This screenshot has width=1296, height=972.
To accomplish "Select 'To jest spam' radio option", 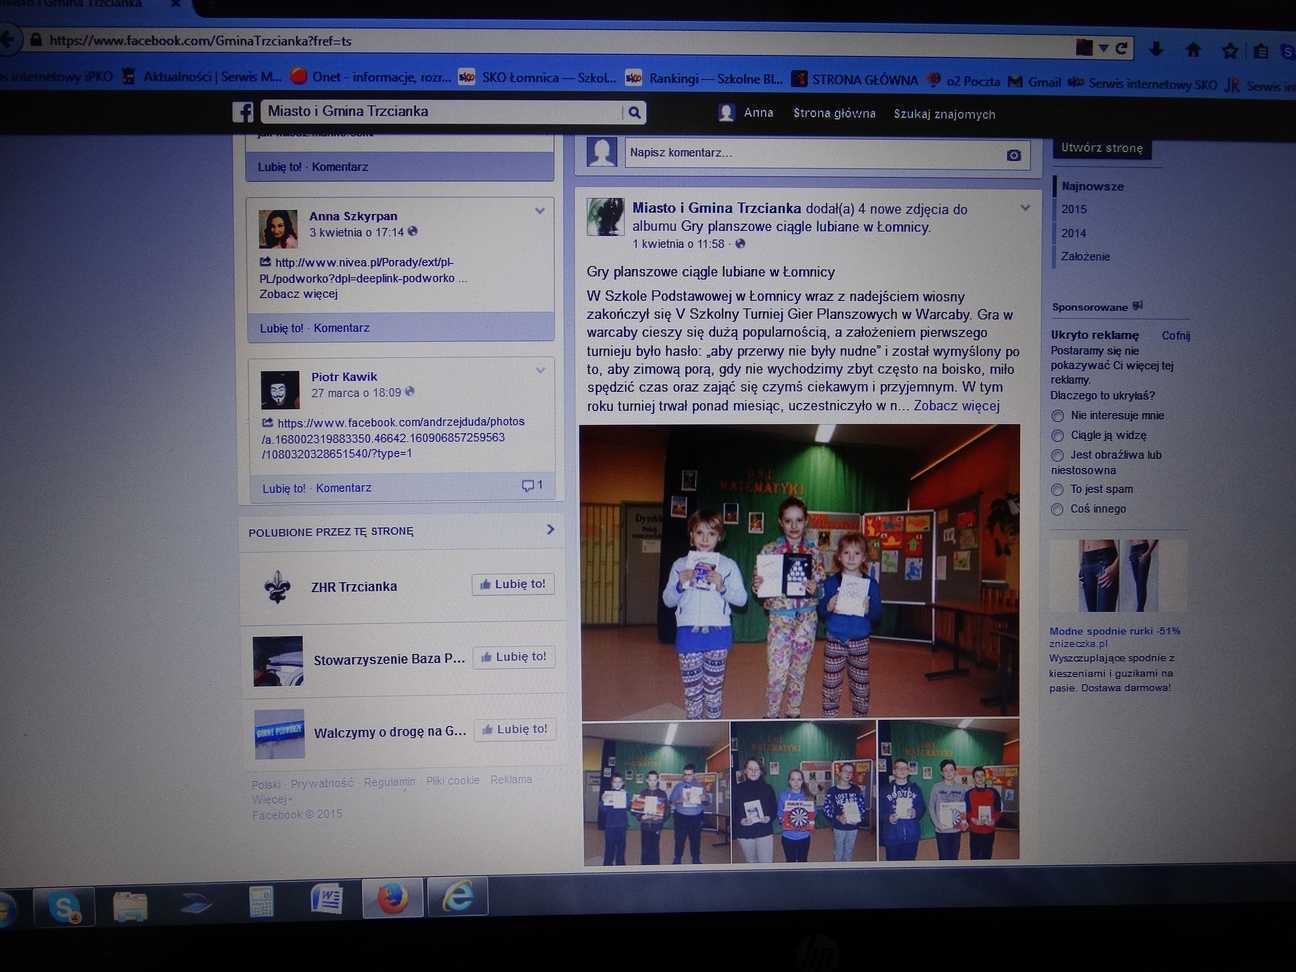I will pyautogui.click(x=1057, y=490).
